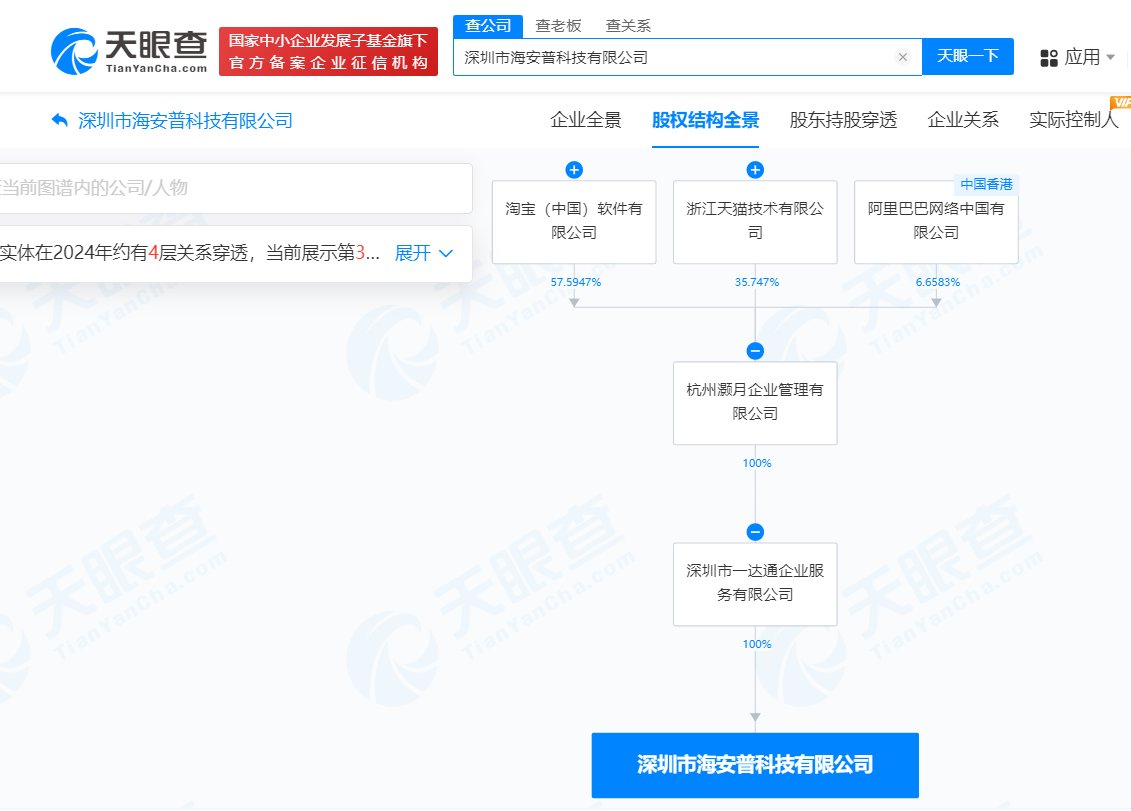
Task: Collapse node above 杭州灏月企业管理有限公司
Action: (755, 351)
